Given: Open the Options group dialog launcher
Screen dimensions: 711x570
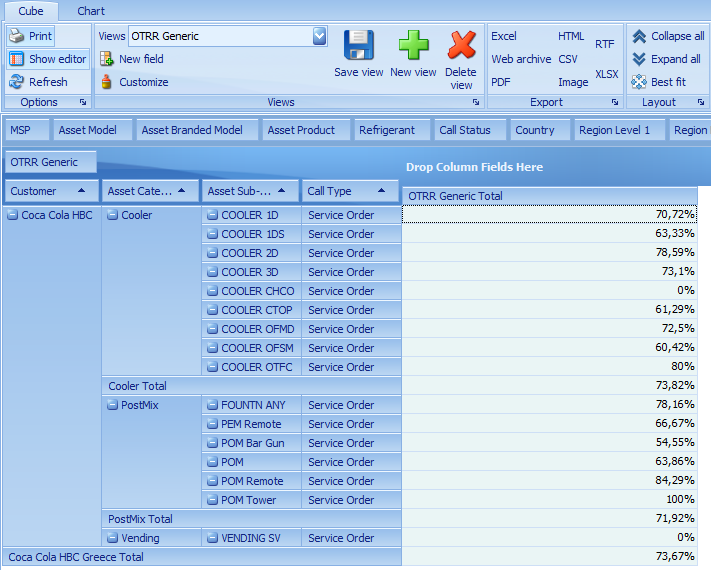Looking at the screenshot, I should 83,102.
